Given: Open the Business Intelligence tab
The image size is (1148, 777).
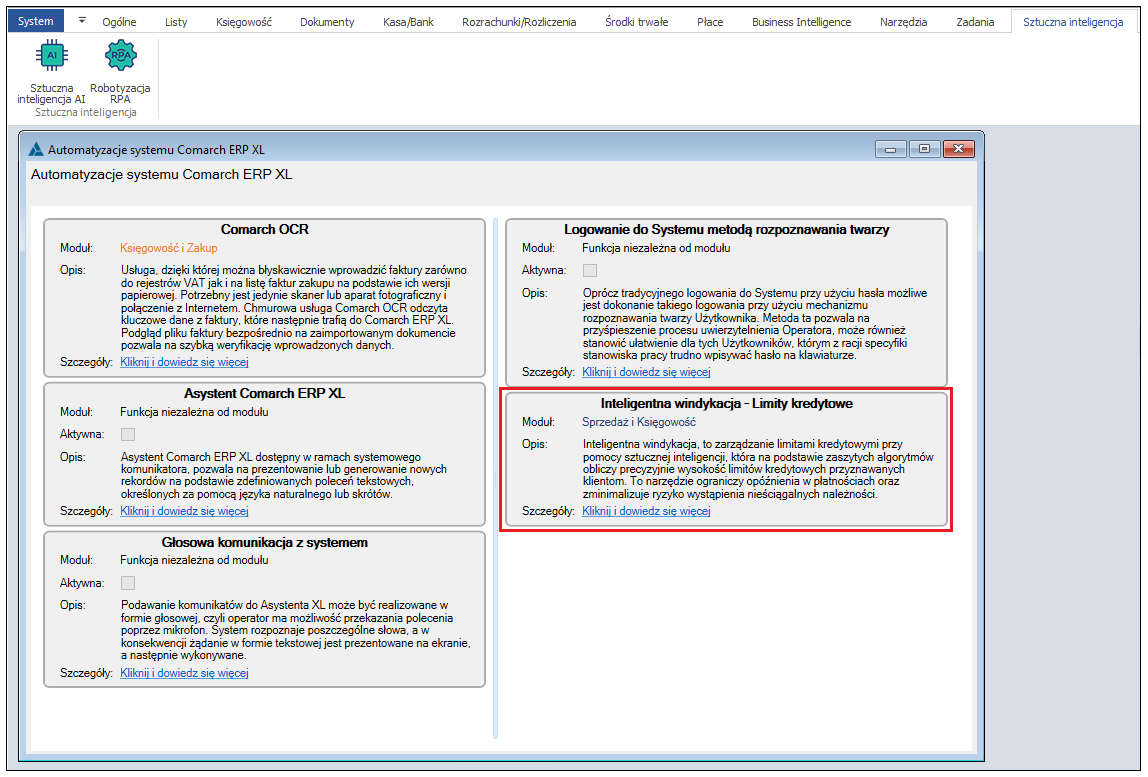Looking at the screenshot, I should [802, 22].
